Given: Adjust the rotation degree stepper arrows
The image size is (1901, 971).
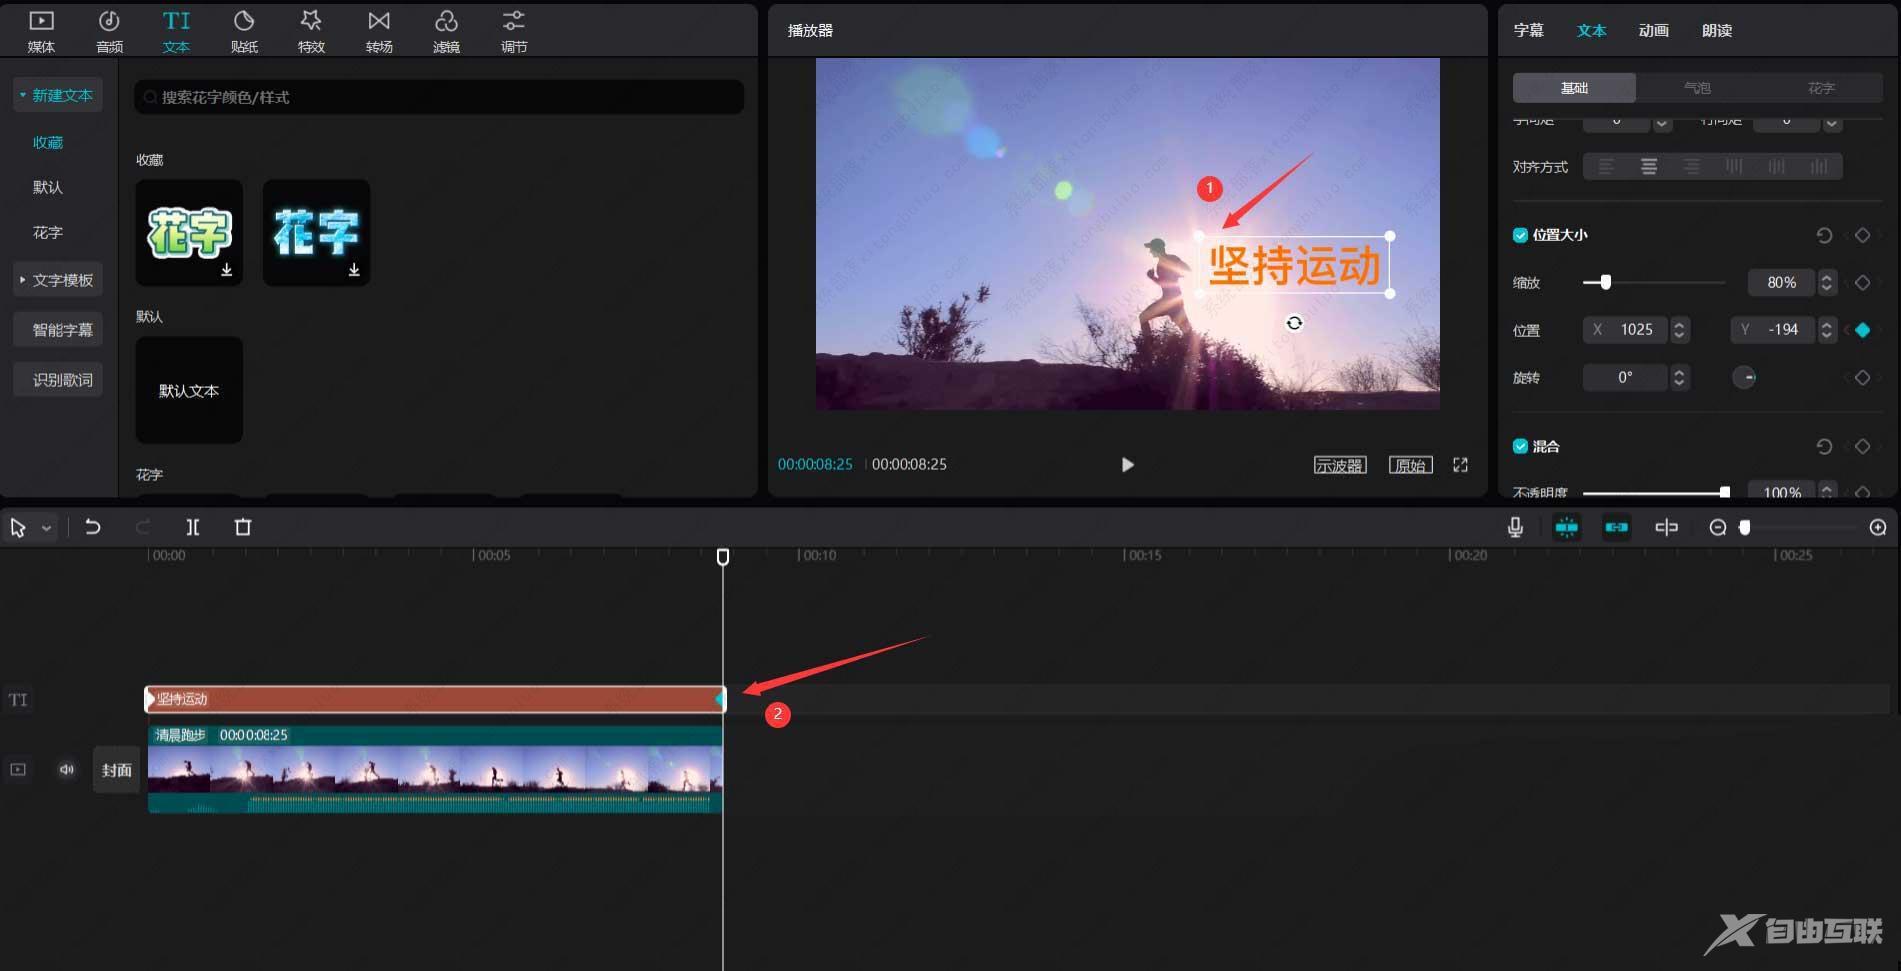Looking at the screenshot, I should (1679, 378).
